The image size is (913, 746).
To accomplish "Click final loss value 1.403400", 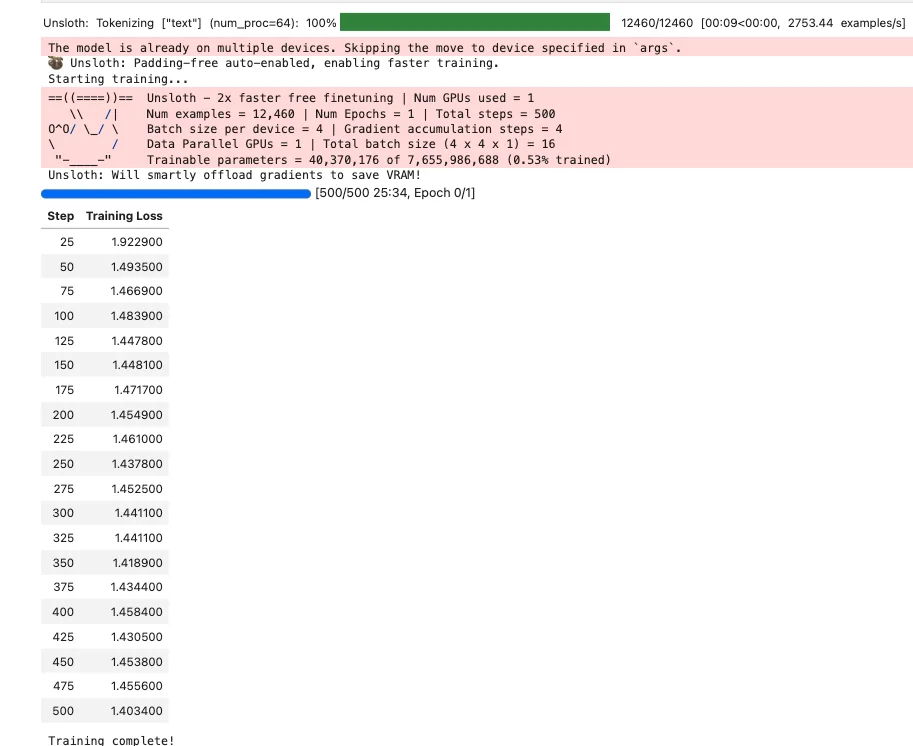I will pos(137,711).
